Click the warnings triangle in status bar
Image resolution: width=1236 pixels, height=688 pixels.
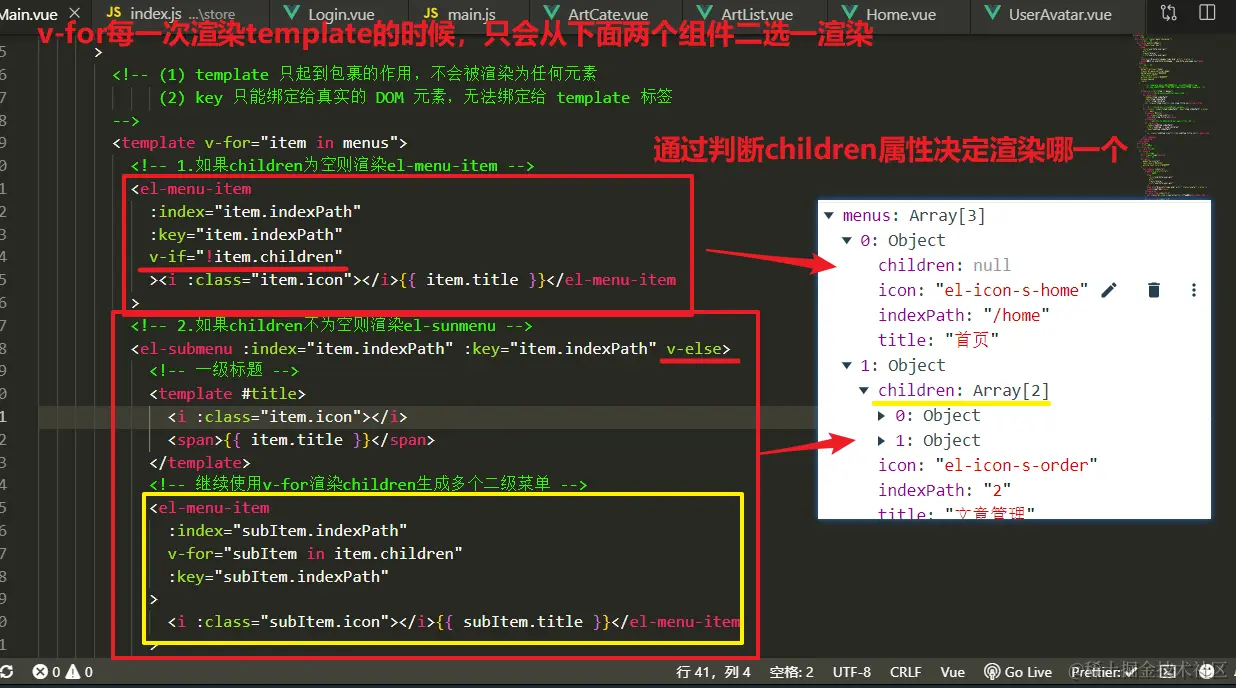(75, 672)
